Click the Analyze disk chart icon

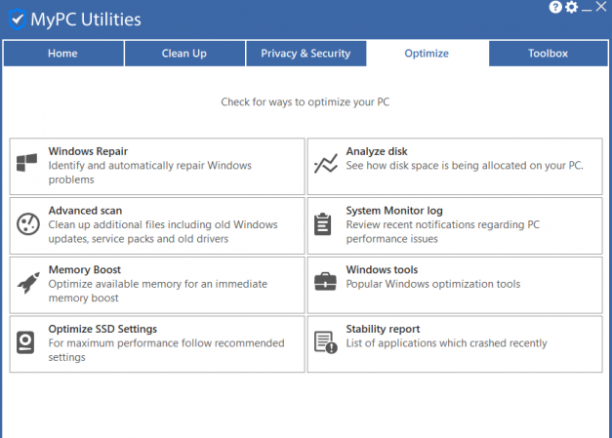[326, 163]
